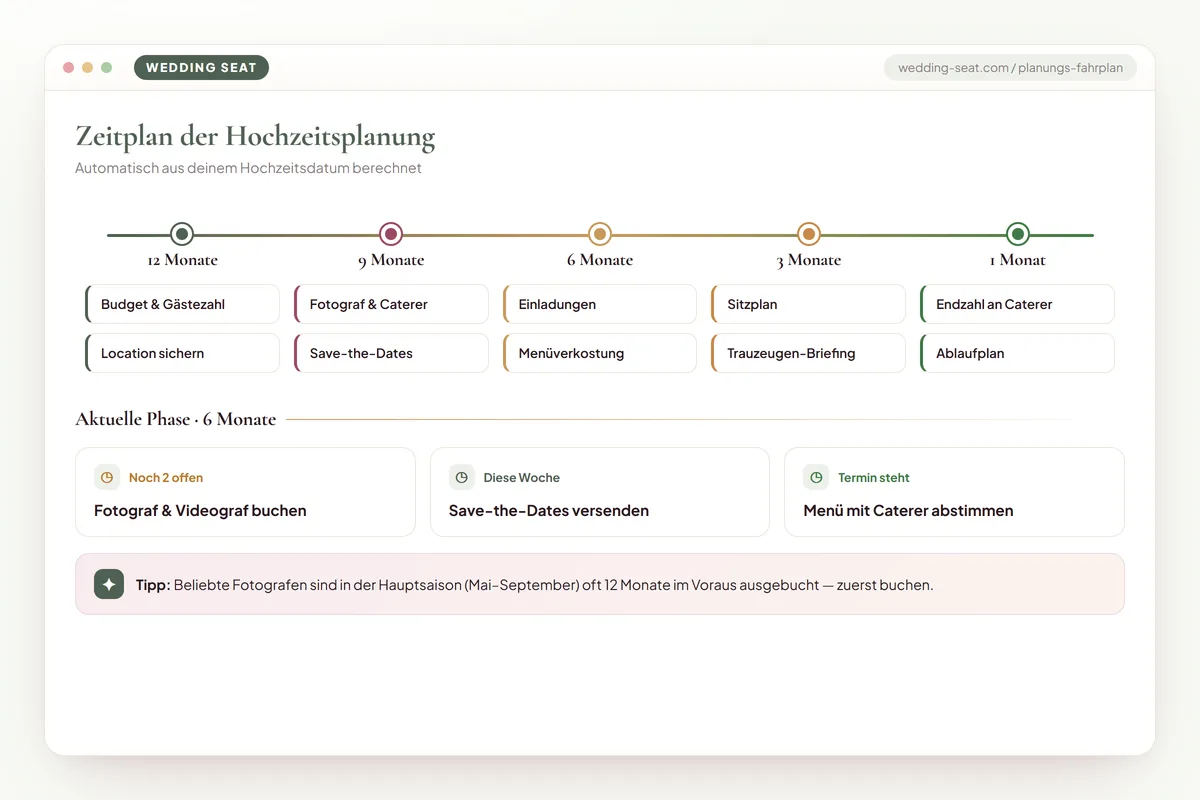Viewport: 1200px width, 800px height.
Task: Open the Save-the-Dates timeline task
Action: click(391, 353)
